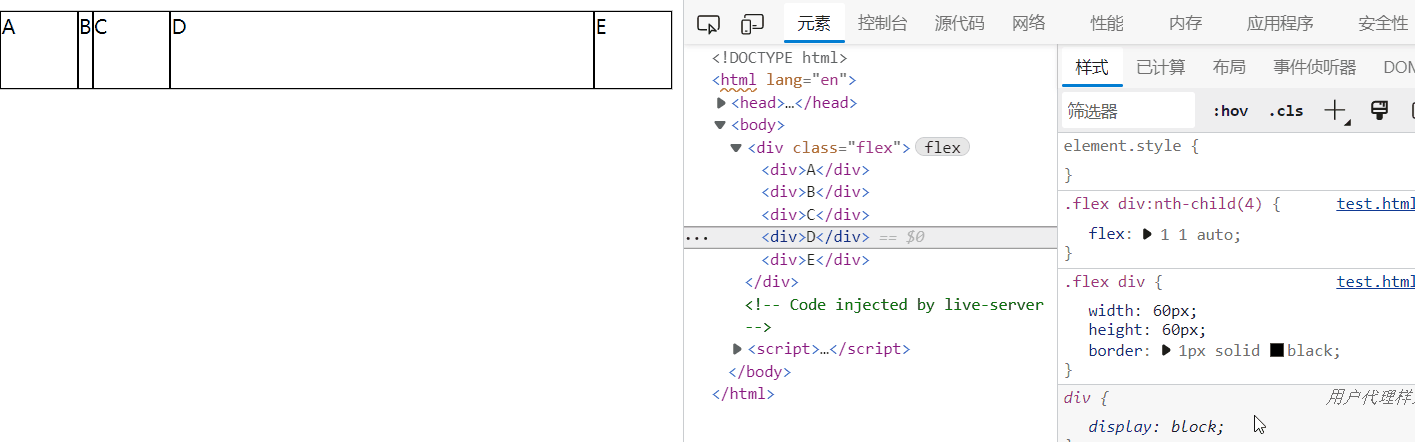Viewport: 1415px width, 442px height.
Task: Open test.html link for .flex div rule
Action: click(x=1375, y=282)
